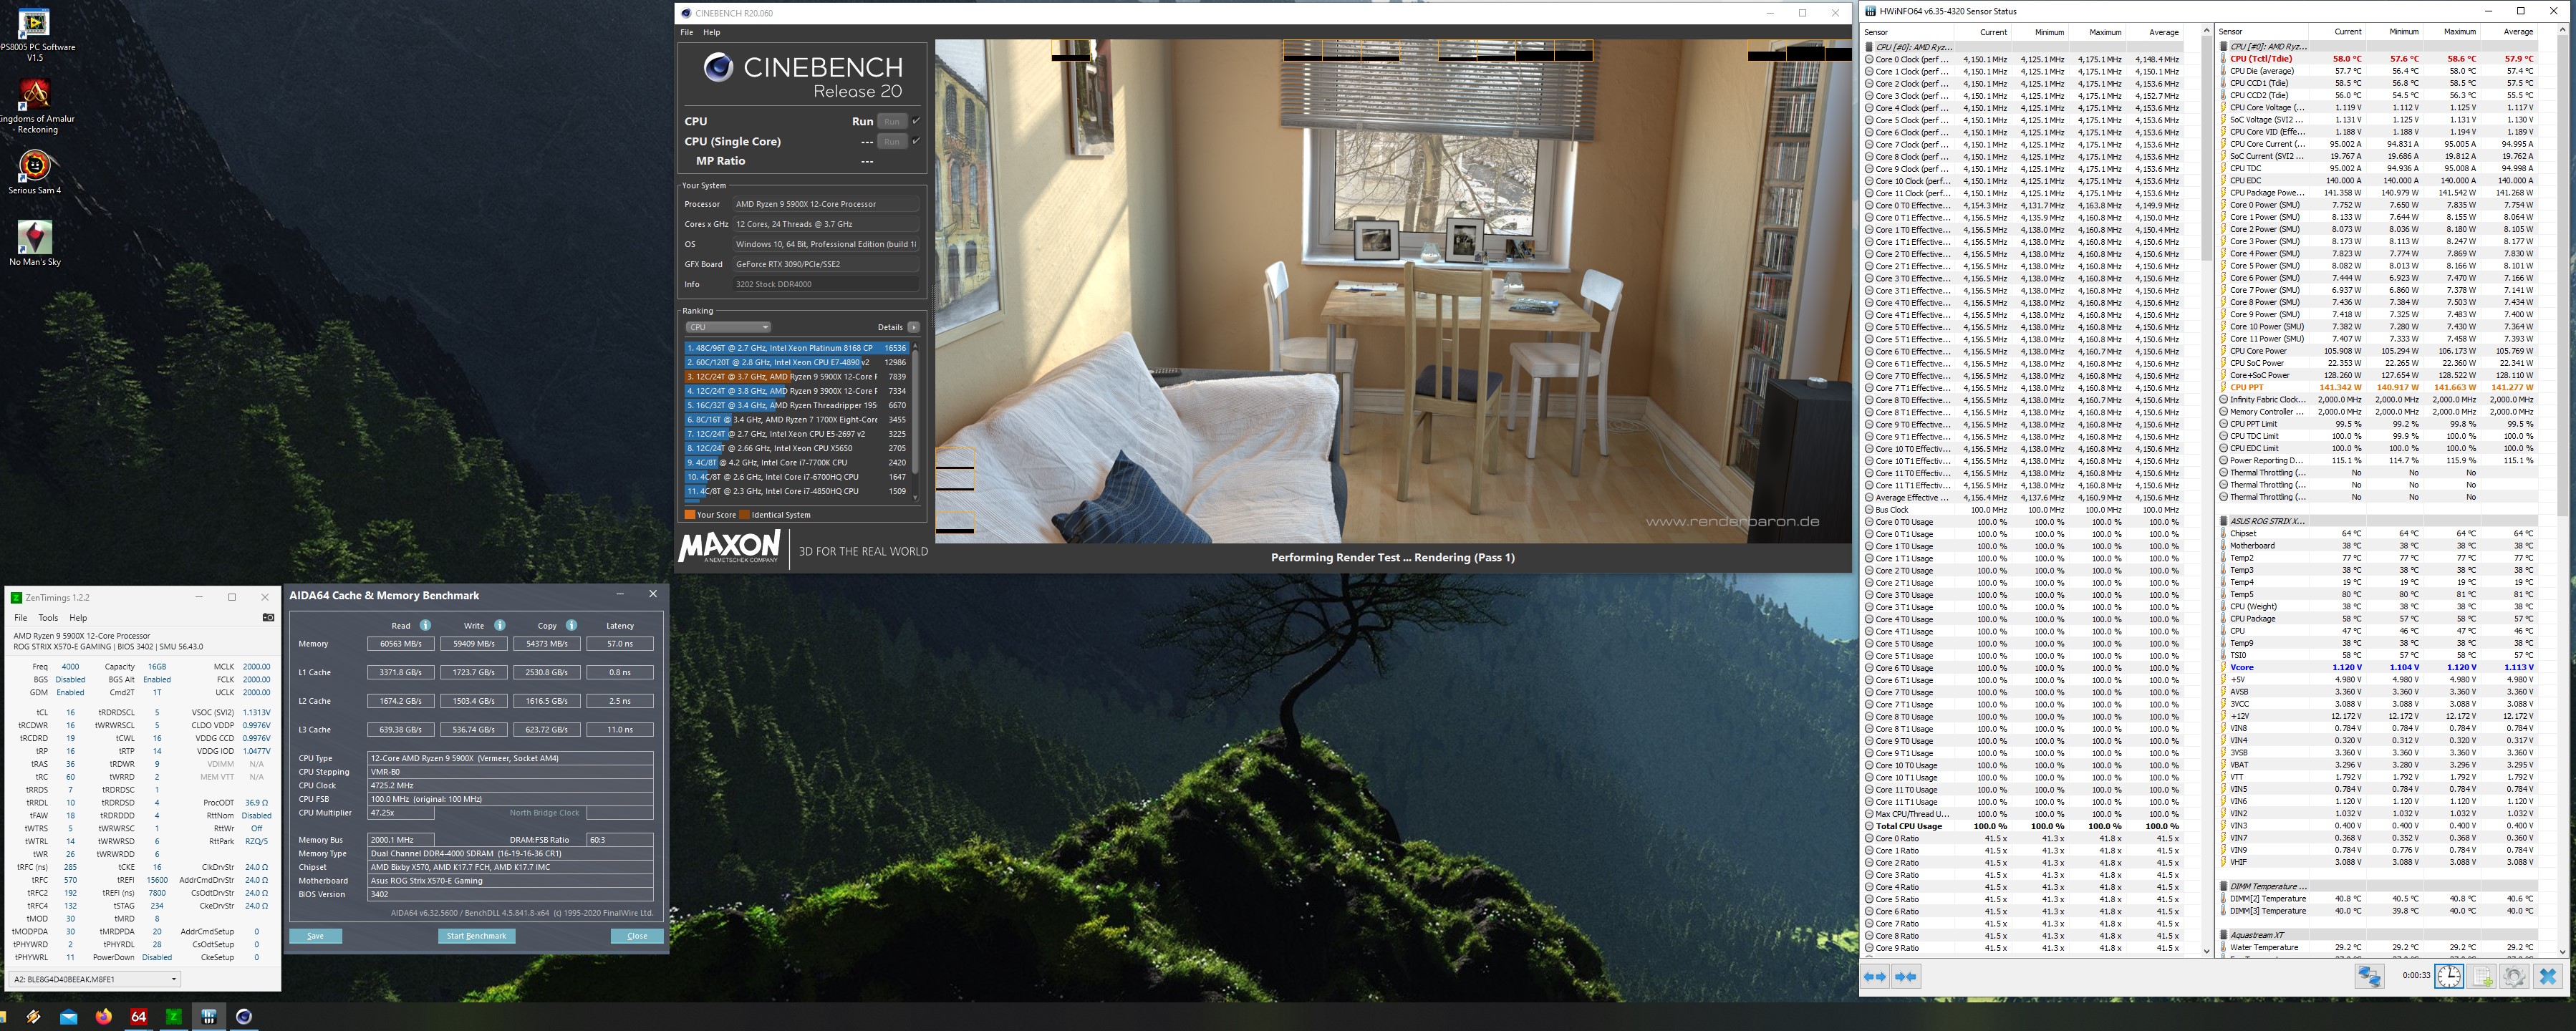This screenshot has width=2576, height=1031.
Task: Expand ranking Details arrow in Cinebench
Action: click(913, 327)
